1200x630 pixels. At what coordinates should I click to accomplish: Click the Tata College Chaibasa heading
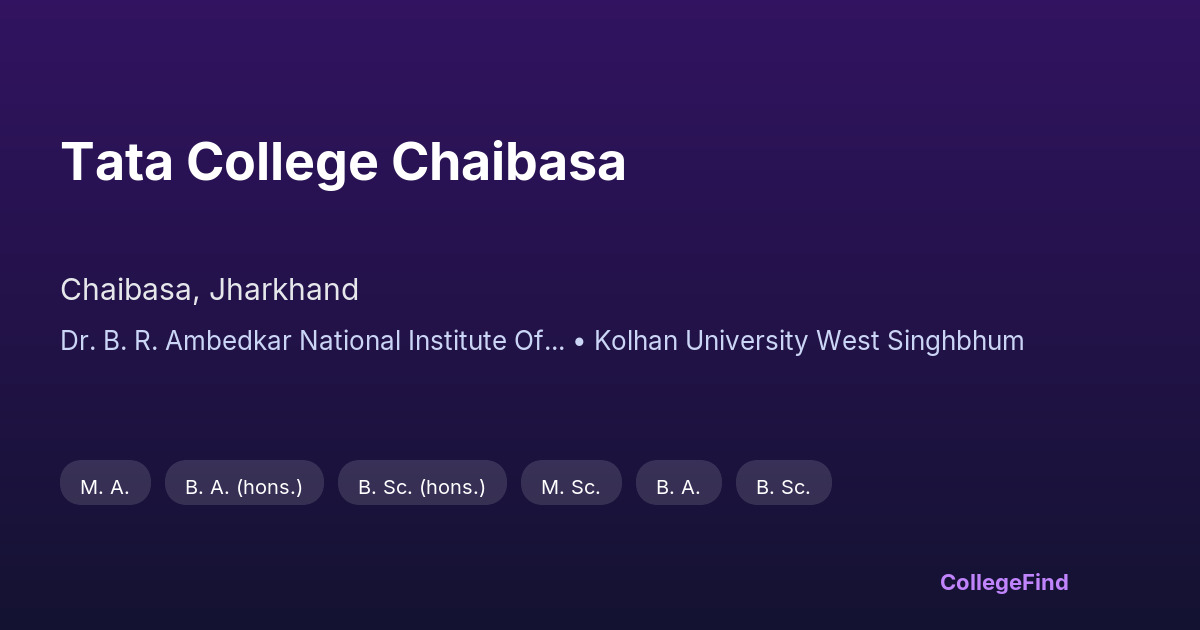[x=343, y=162]
